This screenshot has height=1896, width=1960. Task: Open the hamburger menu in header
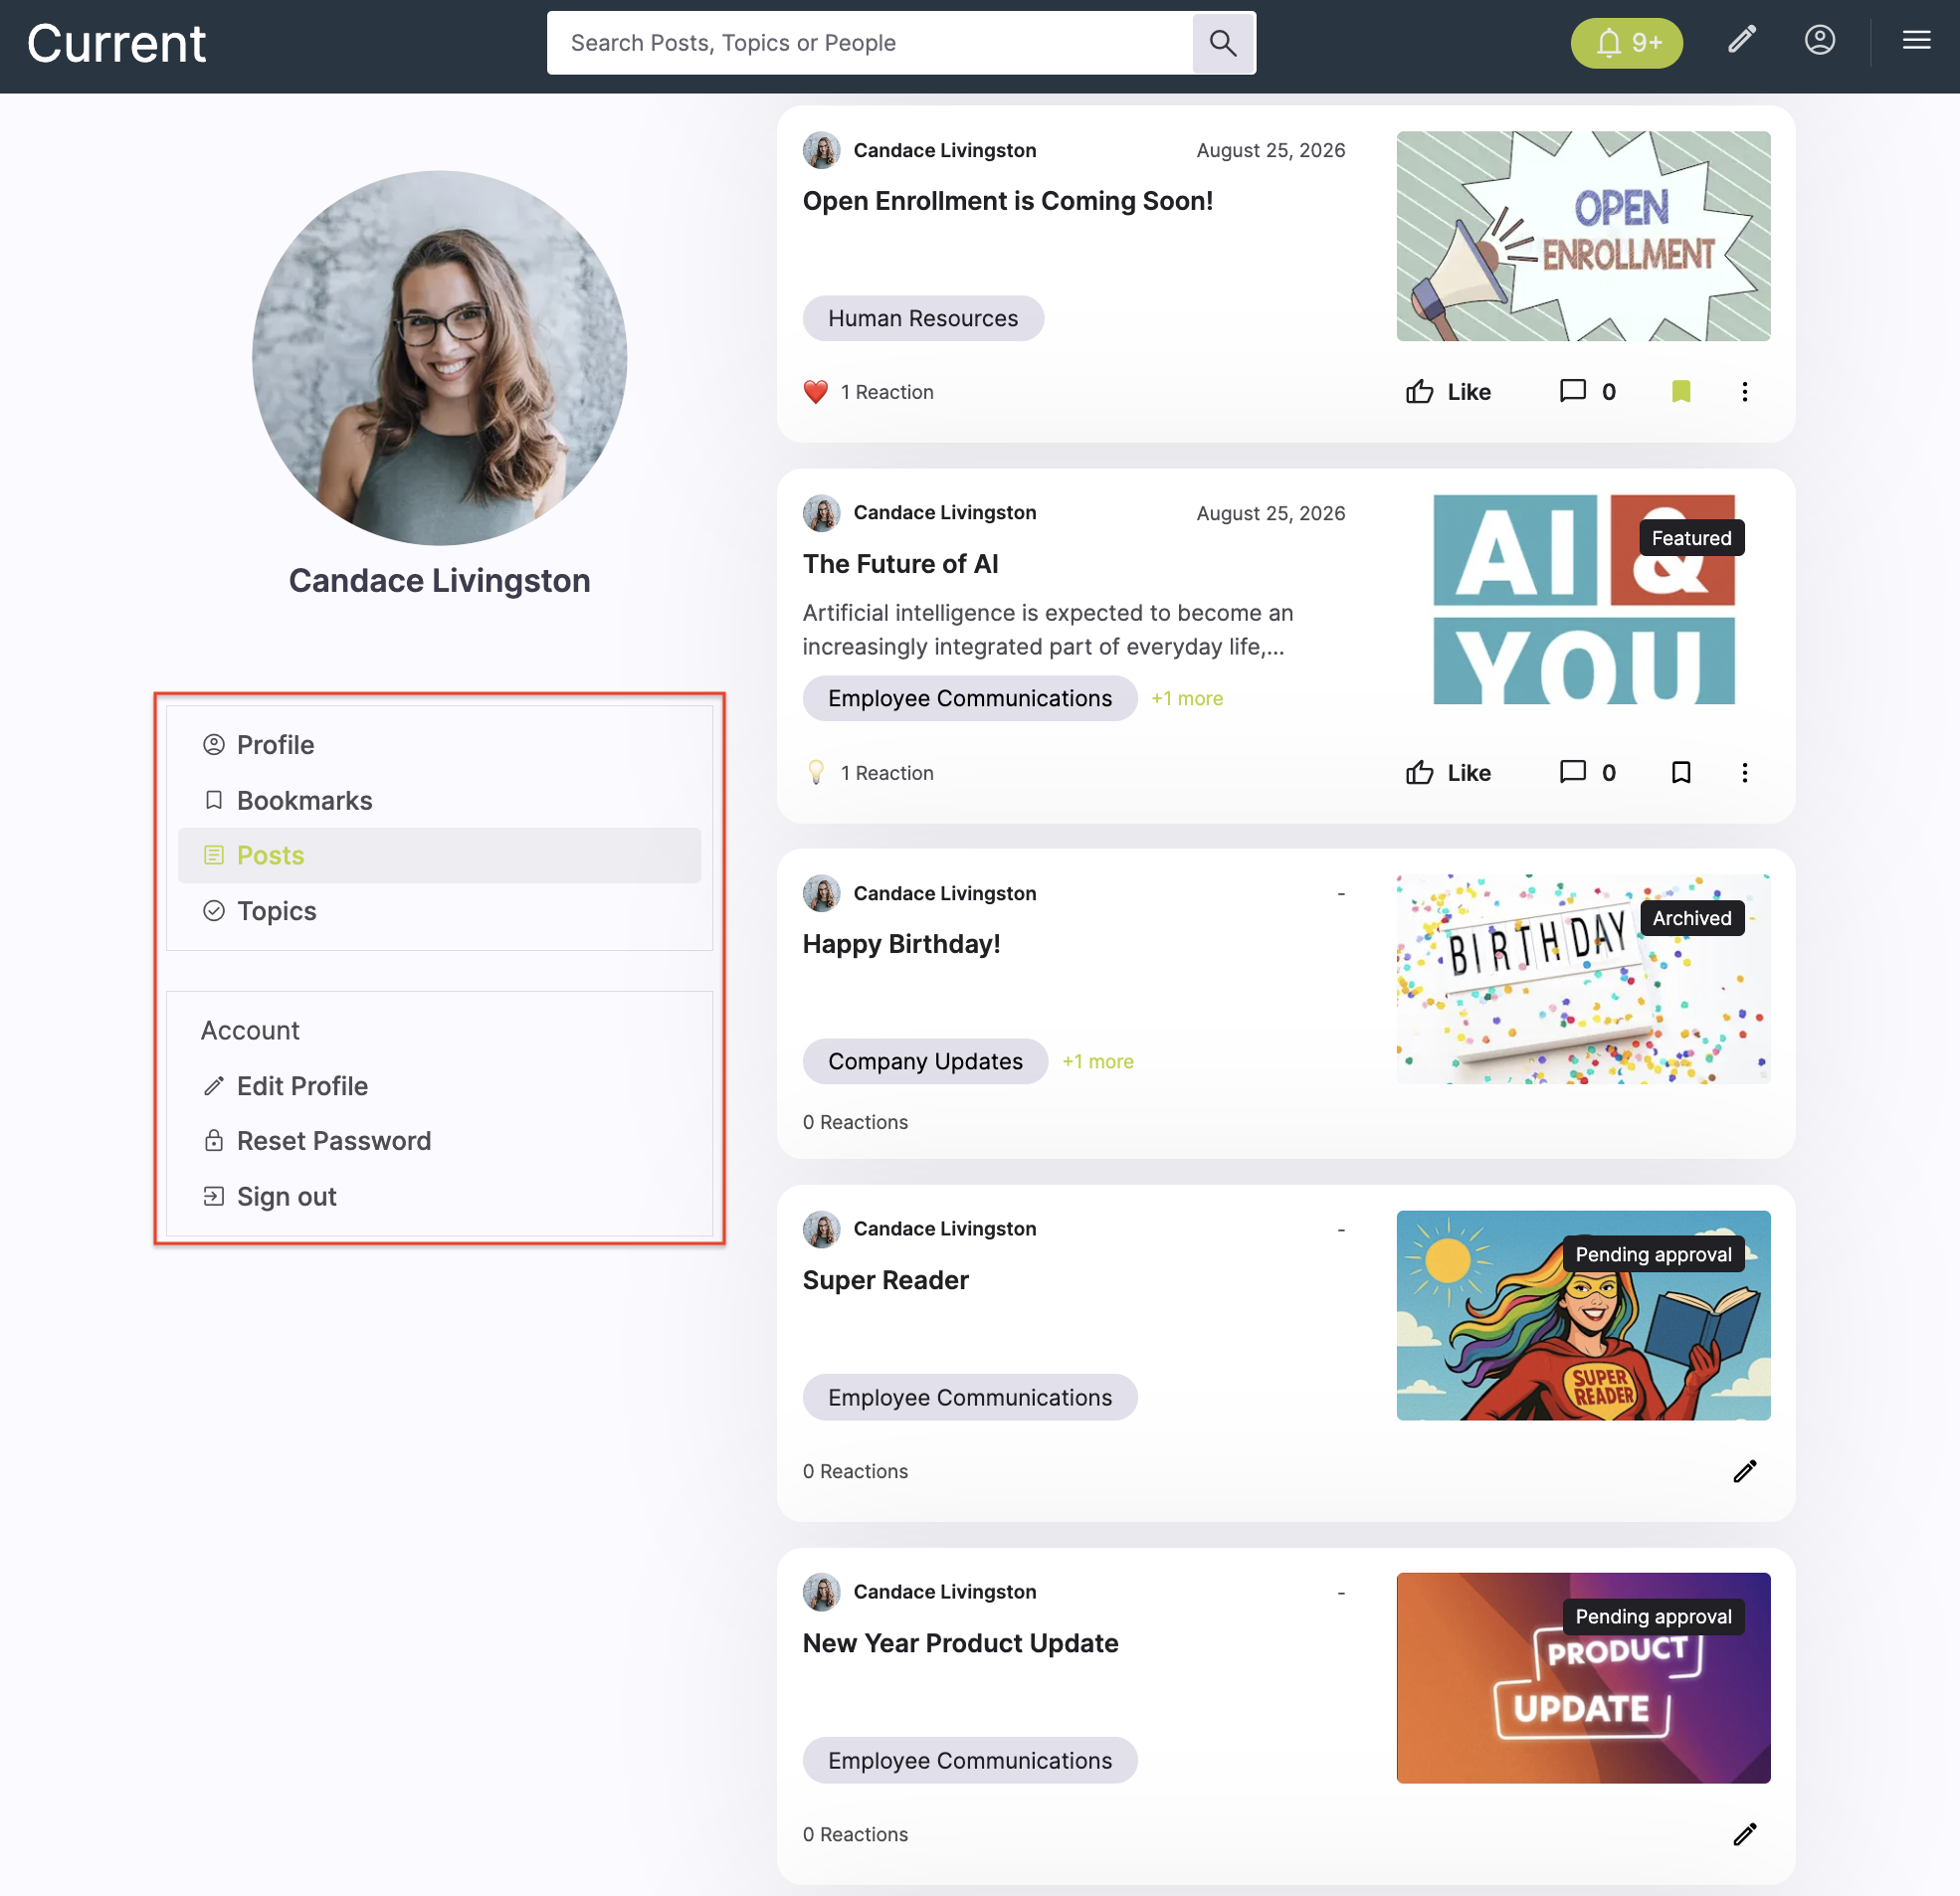pyautogui.click(x=1916, y=40)
